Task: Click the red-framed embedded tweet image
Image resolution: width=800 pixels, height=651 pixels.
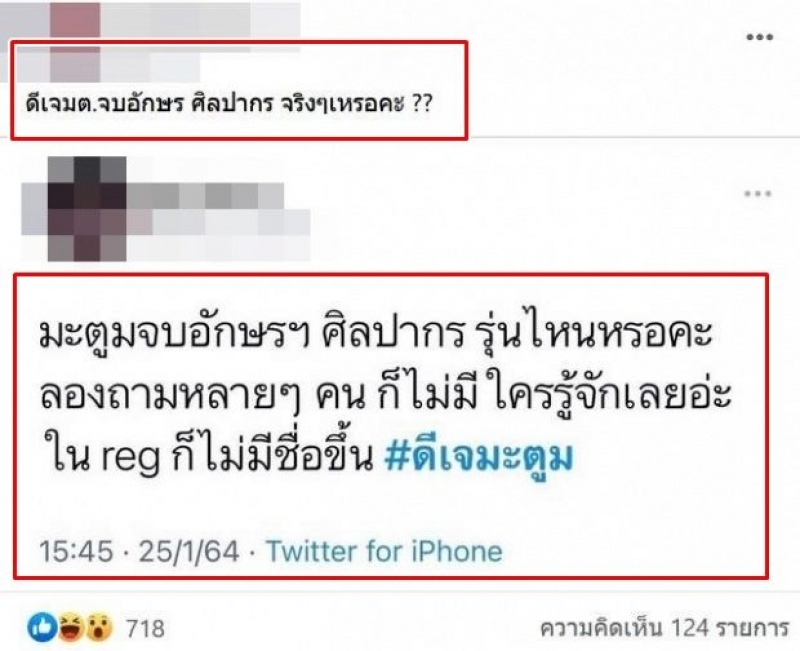Action: (x=391, y=426)
